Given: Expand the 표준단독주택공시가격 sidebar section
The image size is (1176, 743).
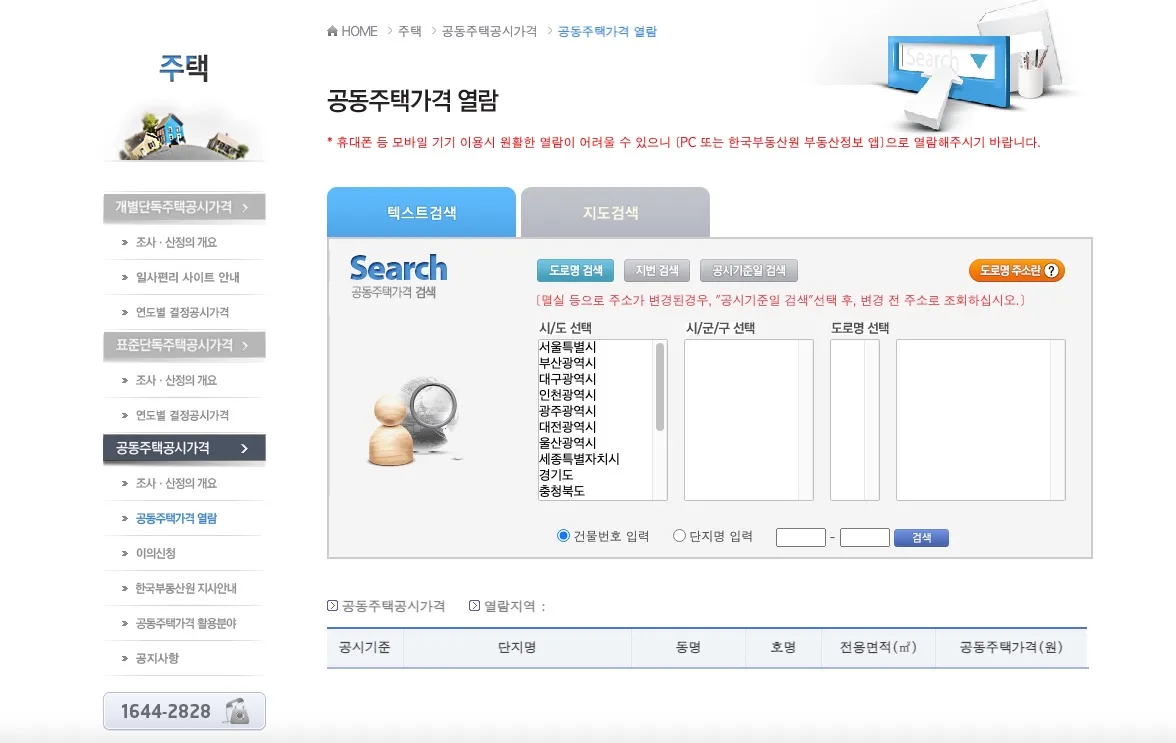Looking at the screenshot, I should 183,345.
